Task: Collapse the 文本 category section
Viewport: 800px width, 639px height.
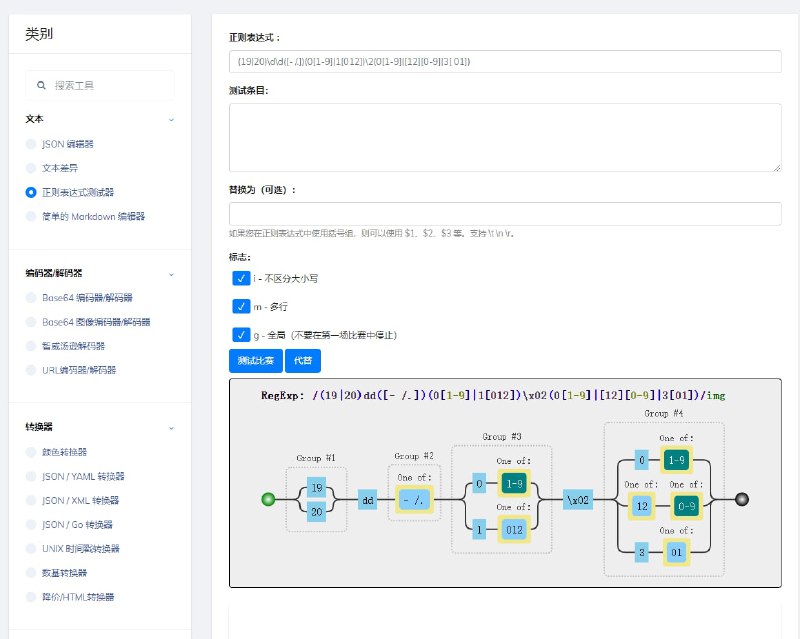Action: click(169, 117)
